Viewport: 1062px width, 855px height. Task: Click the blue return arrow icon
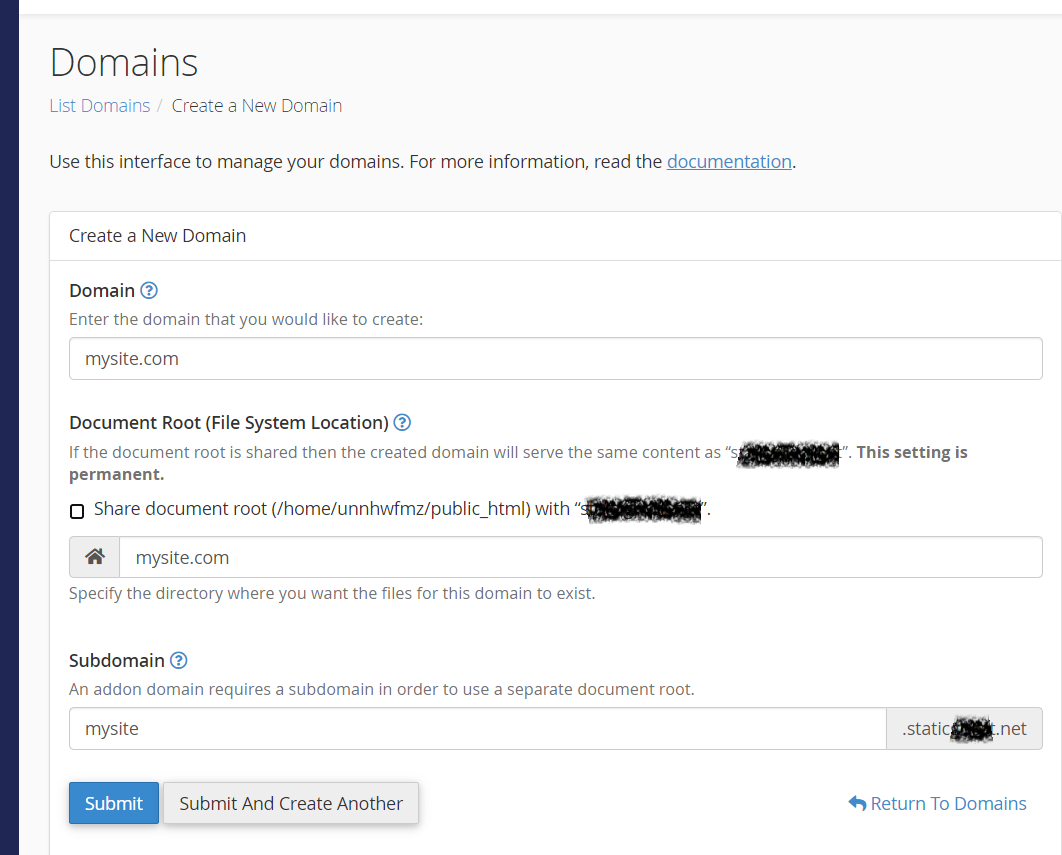856,802
